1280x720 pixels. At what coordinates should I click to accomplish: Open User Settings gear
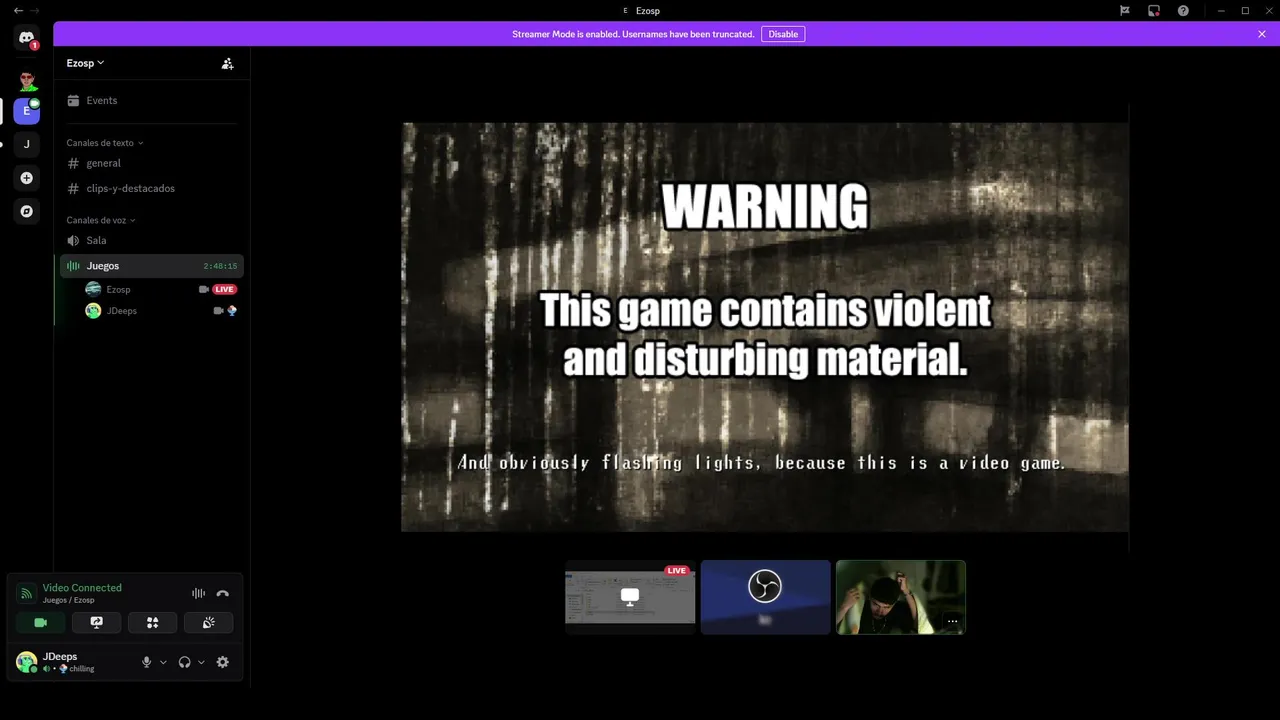[222, 662]
